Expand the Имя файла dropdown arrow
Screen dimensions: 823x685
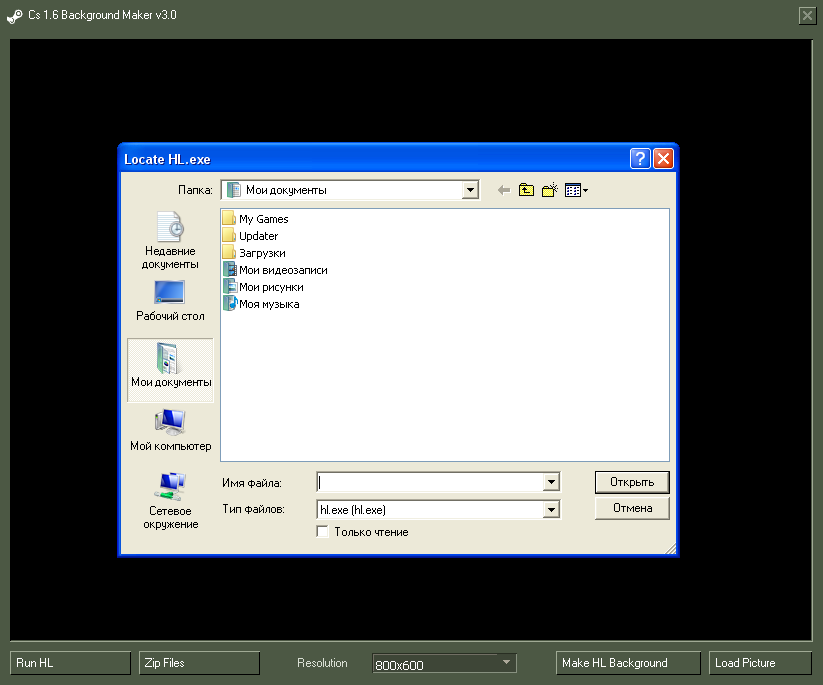[x=551, y=482]
